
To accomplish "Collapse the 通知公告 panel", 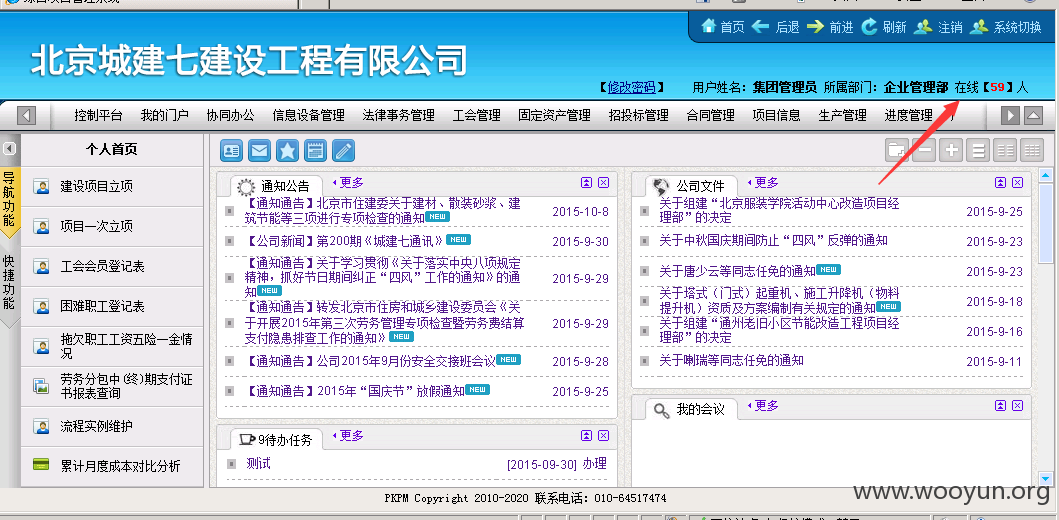I will pos(586,182).
